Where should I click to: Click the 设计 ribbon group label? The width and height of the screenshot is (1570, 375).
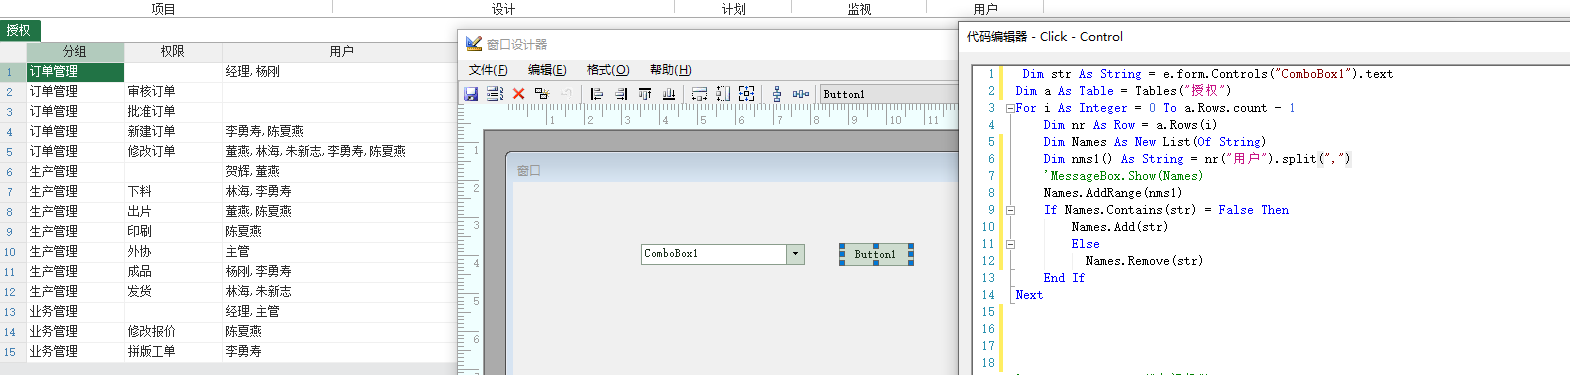click(x=504, y=9)
